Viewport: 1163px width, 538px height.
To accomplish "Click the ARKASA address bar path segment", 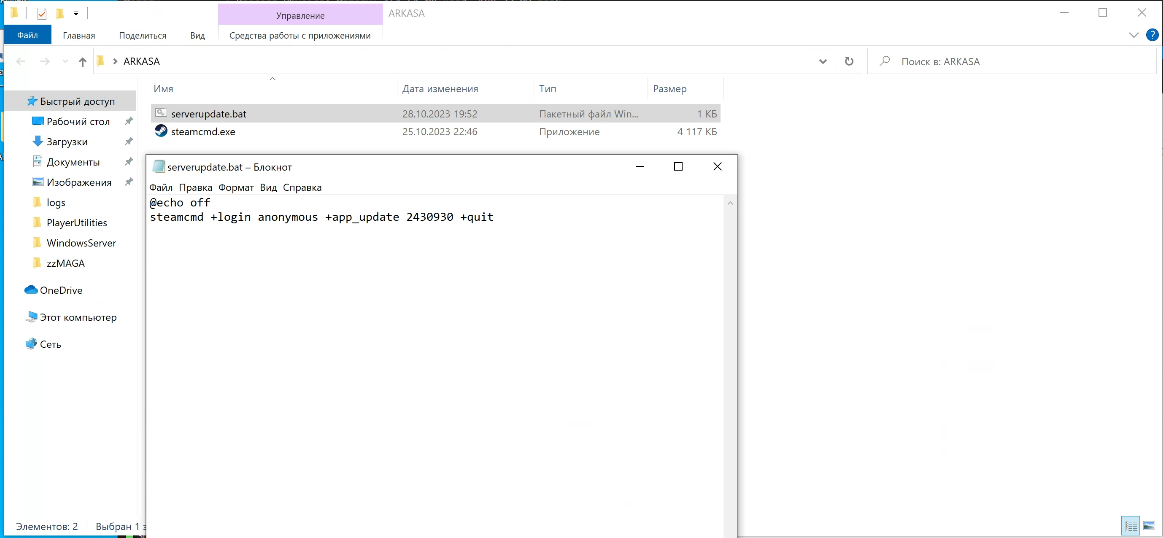I will pyautogui.click(x=141, y=62).
